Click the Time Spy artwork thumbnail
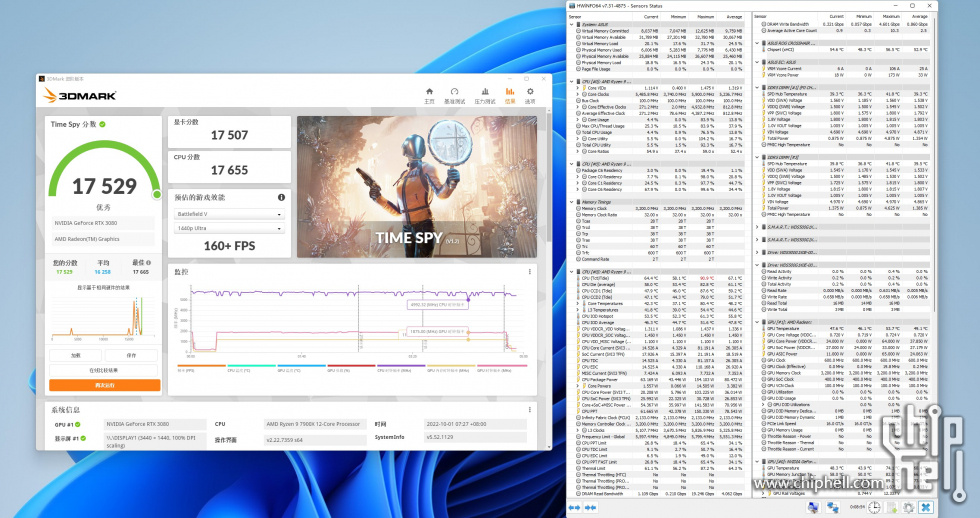980x518 pixels. pyautogui.click(x=416, y=187)
